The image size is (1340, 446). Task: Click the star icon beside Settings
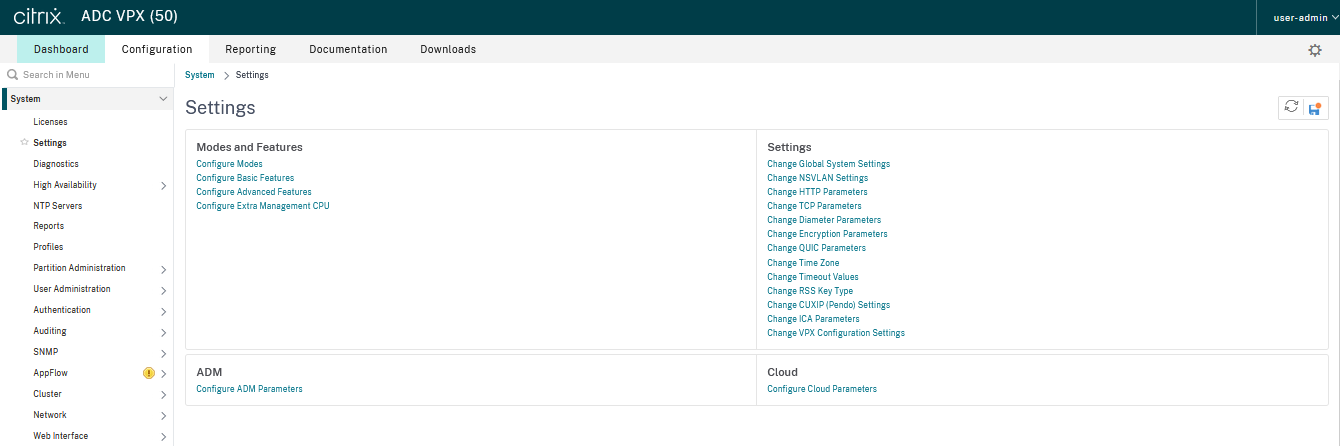24,143
